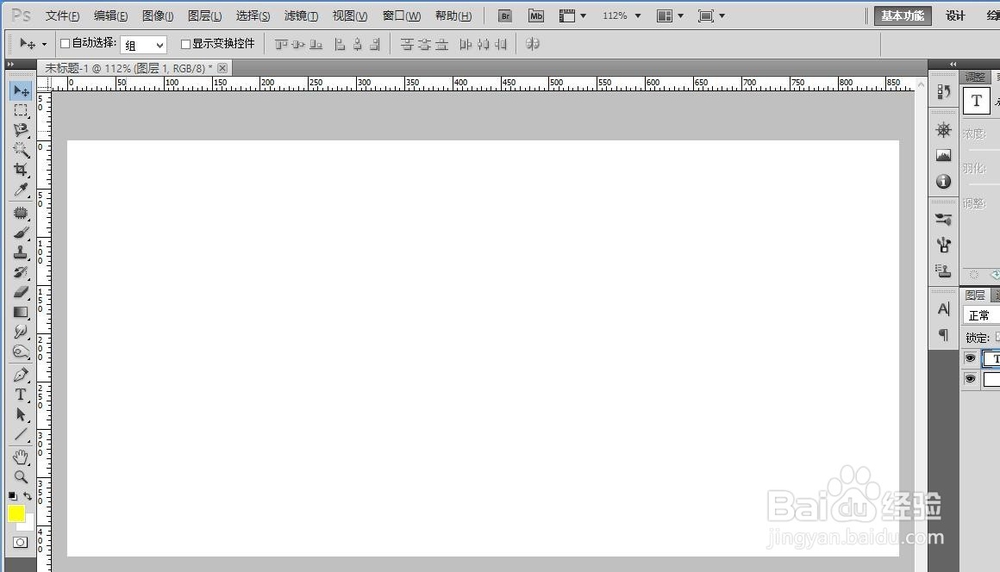
Task: Click the Auto-Align Layers icon
Action: pyautogui.click(x=533, y=44)
